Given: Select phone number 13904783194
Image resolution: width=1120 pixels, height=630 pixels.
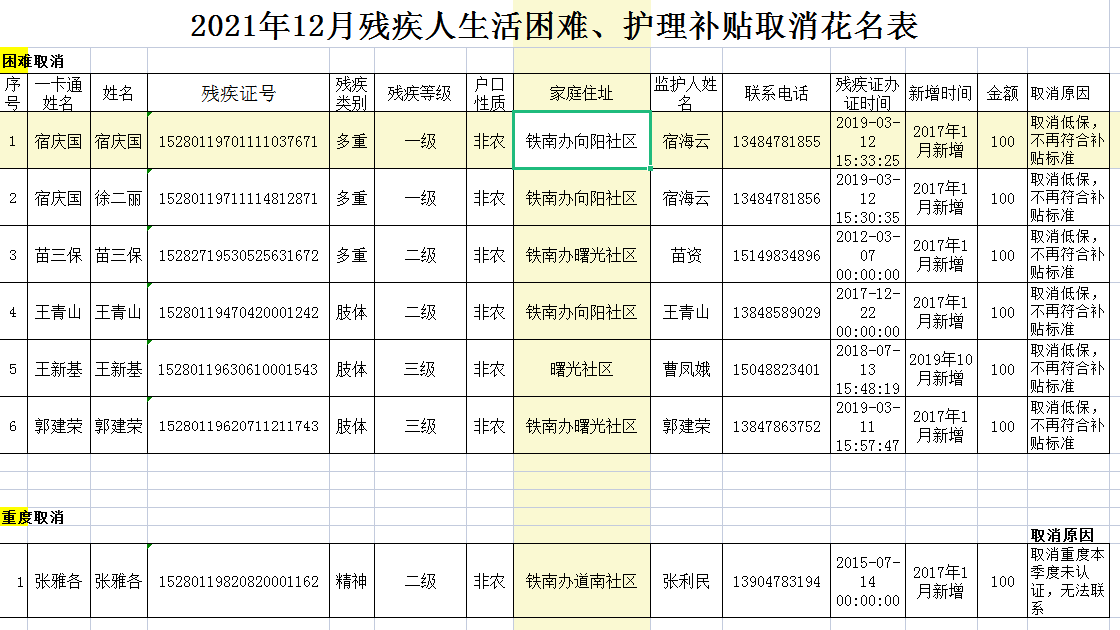Looking at the screenshot, I should coord(776,581).
